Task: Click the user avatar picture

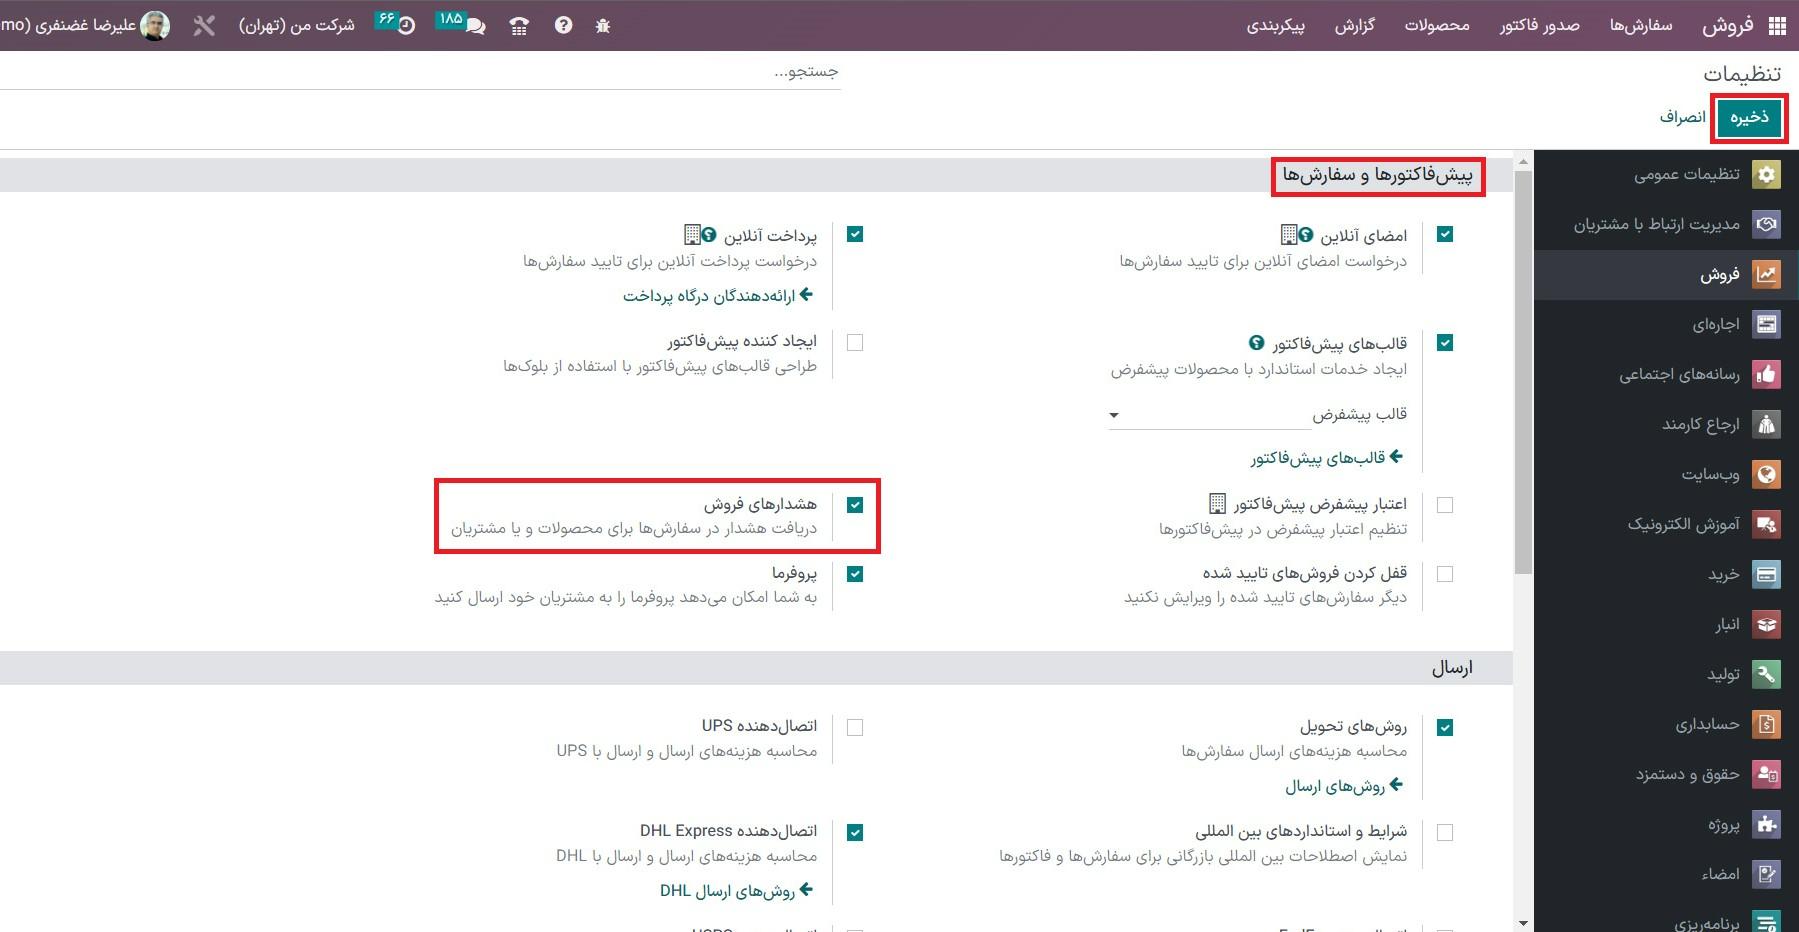Action: pyautogui.click(x=155, y=26)
